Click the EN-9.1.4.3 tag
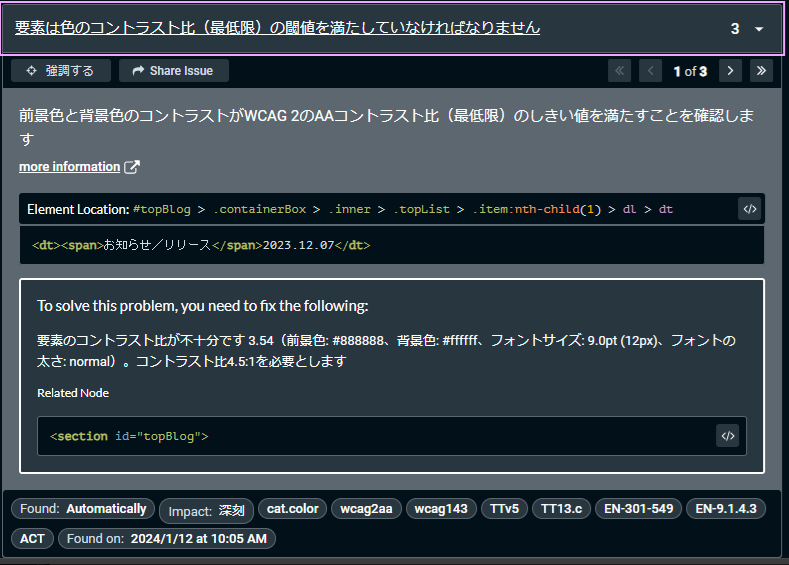The height and width of the screenshot is (565, 789). point(726,509)
